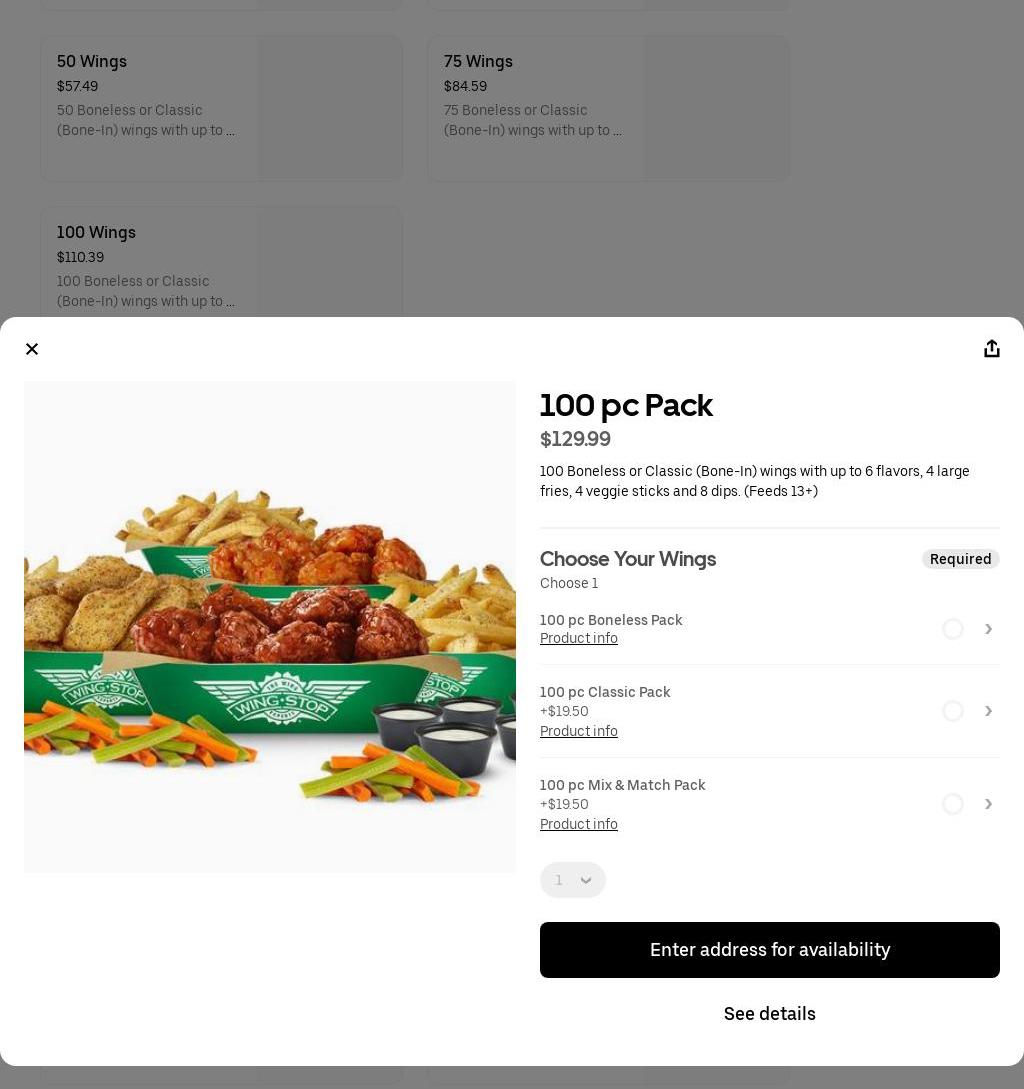1024x1089 pixels.
Task: Open Product info for Mix & Match Pack
Action: click(x=579, y=825)
